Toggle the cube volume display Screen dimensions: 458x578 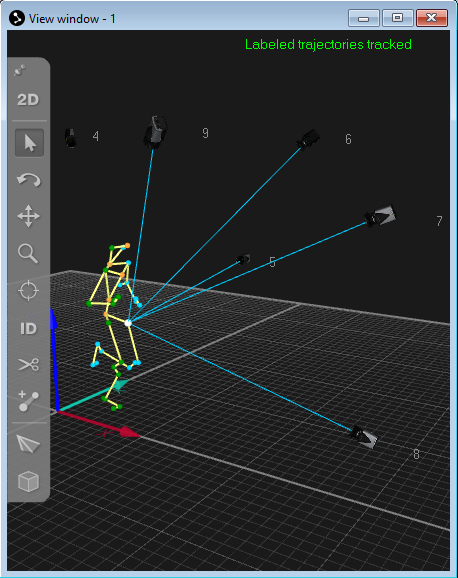[x=28, y=481]
